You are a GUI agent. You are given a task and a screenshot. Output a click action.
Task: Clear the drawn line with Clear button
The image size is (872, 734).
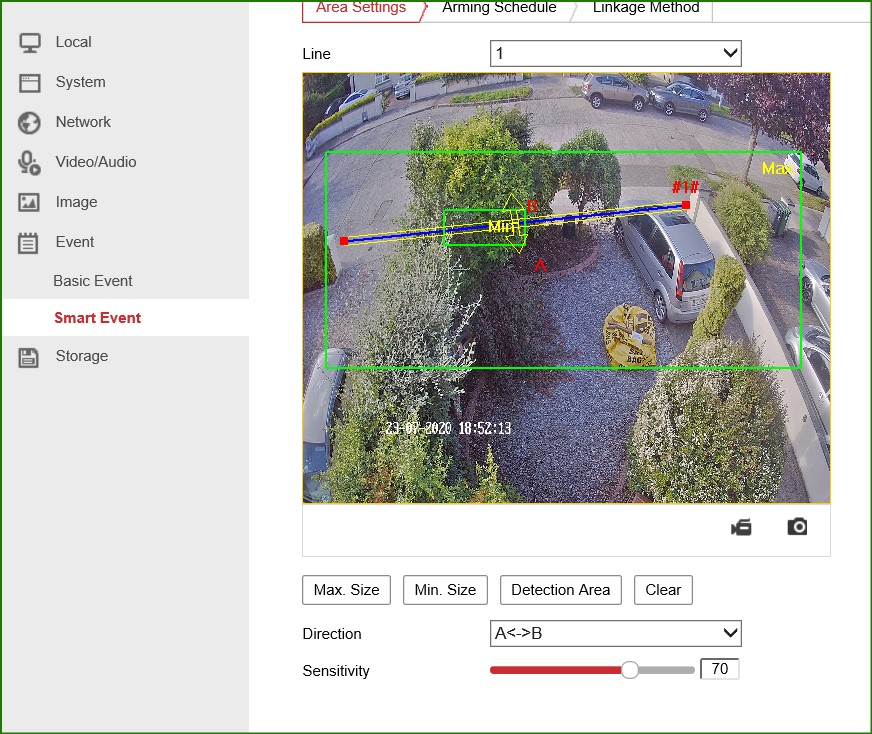663,590
